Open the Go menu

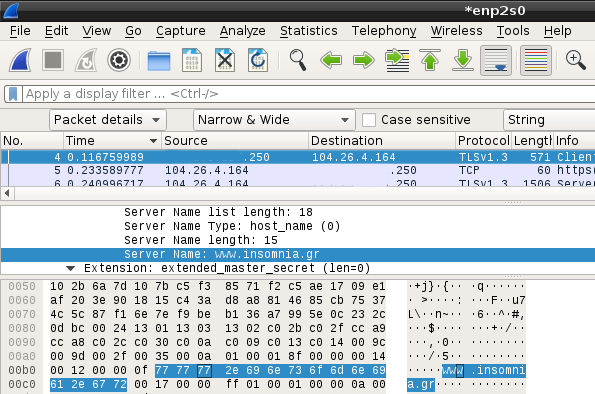click(133, 31)
